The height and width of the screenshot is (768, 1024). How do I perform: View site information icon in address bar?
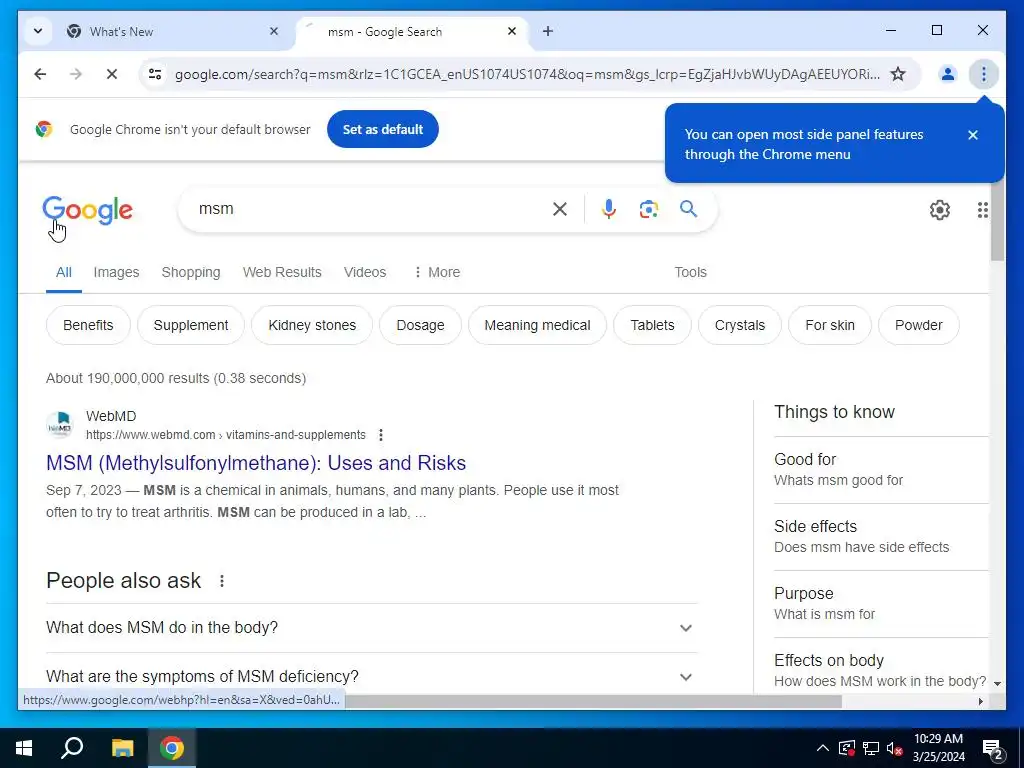tap(155, 74)
